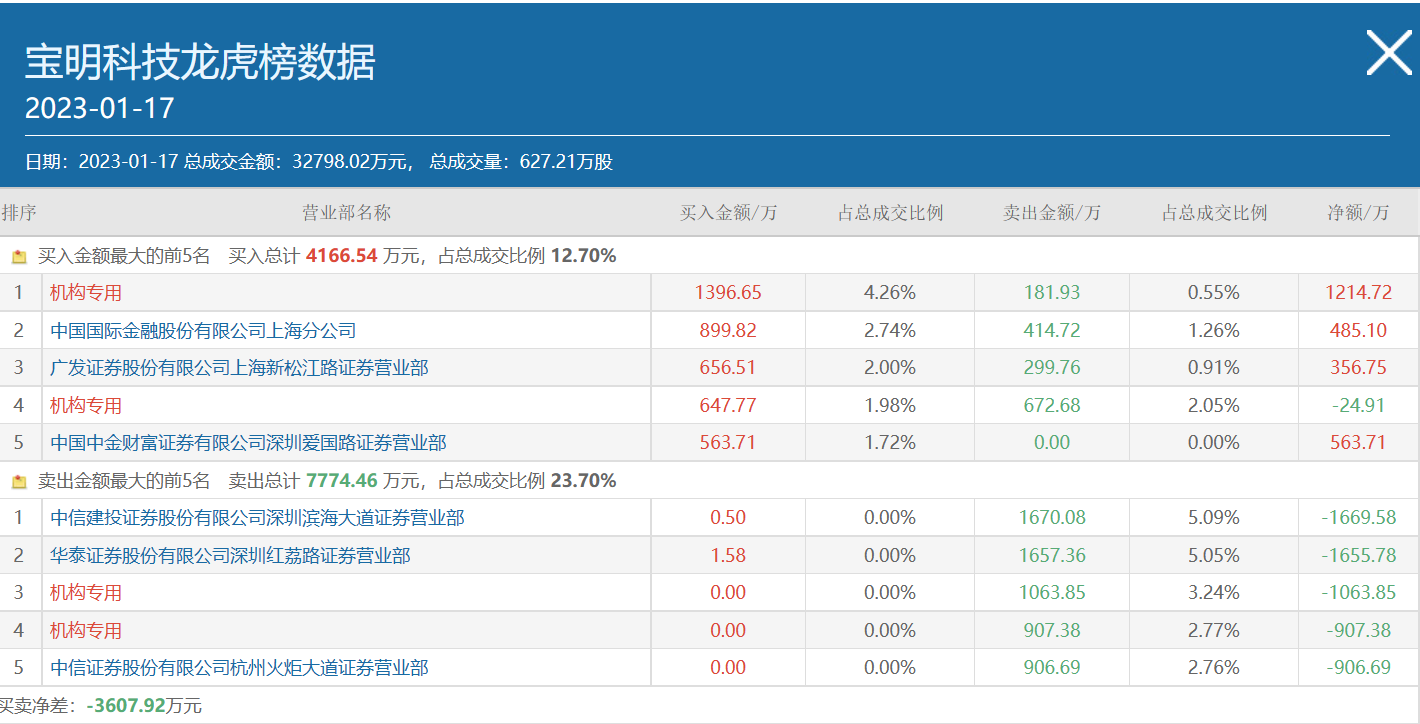Close the 龙虎榜 data popup

tap(1388, 52)
